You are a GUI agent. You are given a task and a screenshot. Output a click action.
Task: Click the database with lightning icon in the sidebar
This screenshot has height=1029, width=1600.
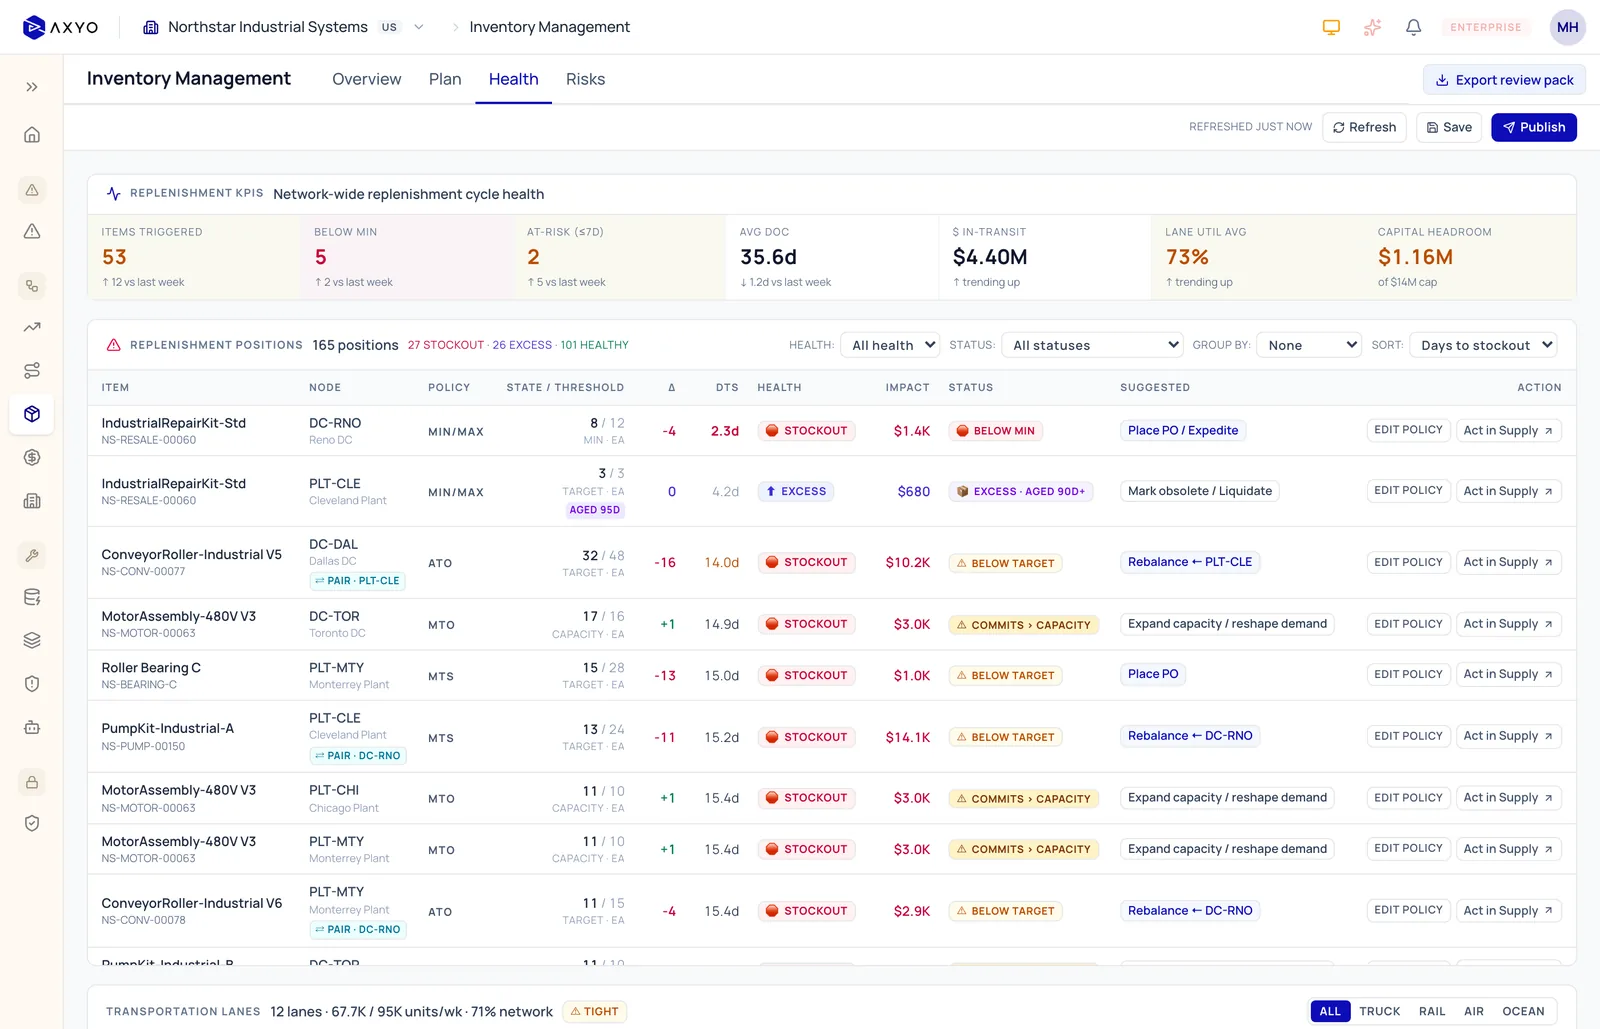[x=32, y=597]
